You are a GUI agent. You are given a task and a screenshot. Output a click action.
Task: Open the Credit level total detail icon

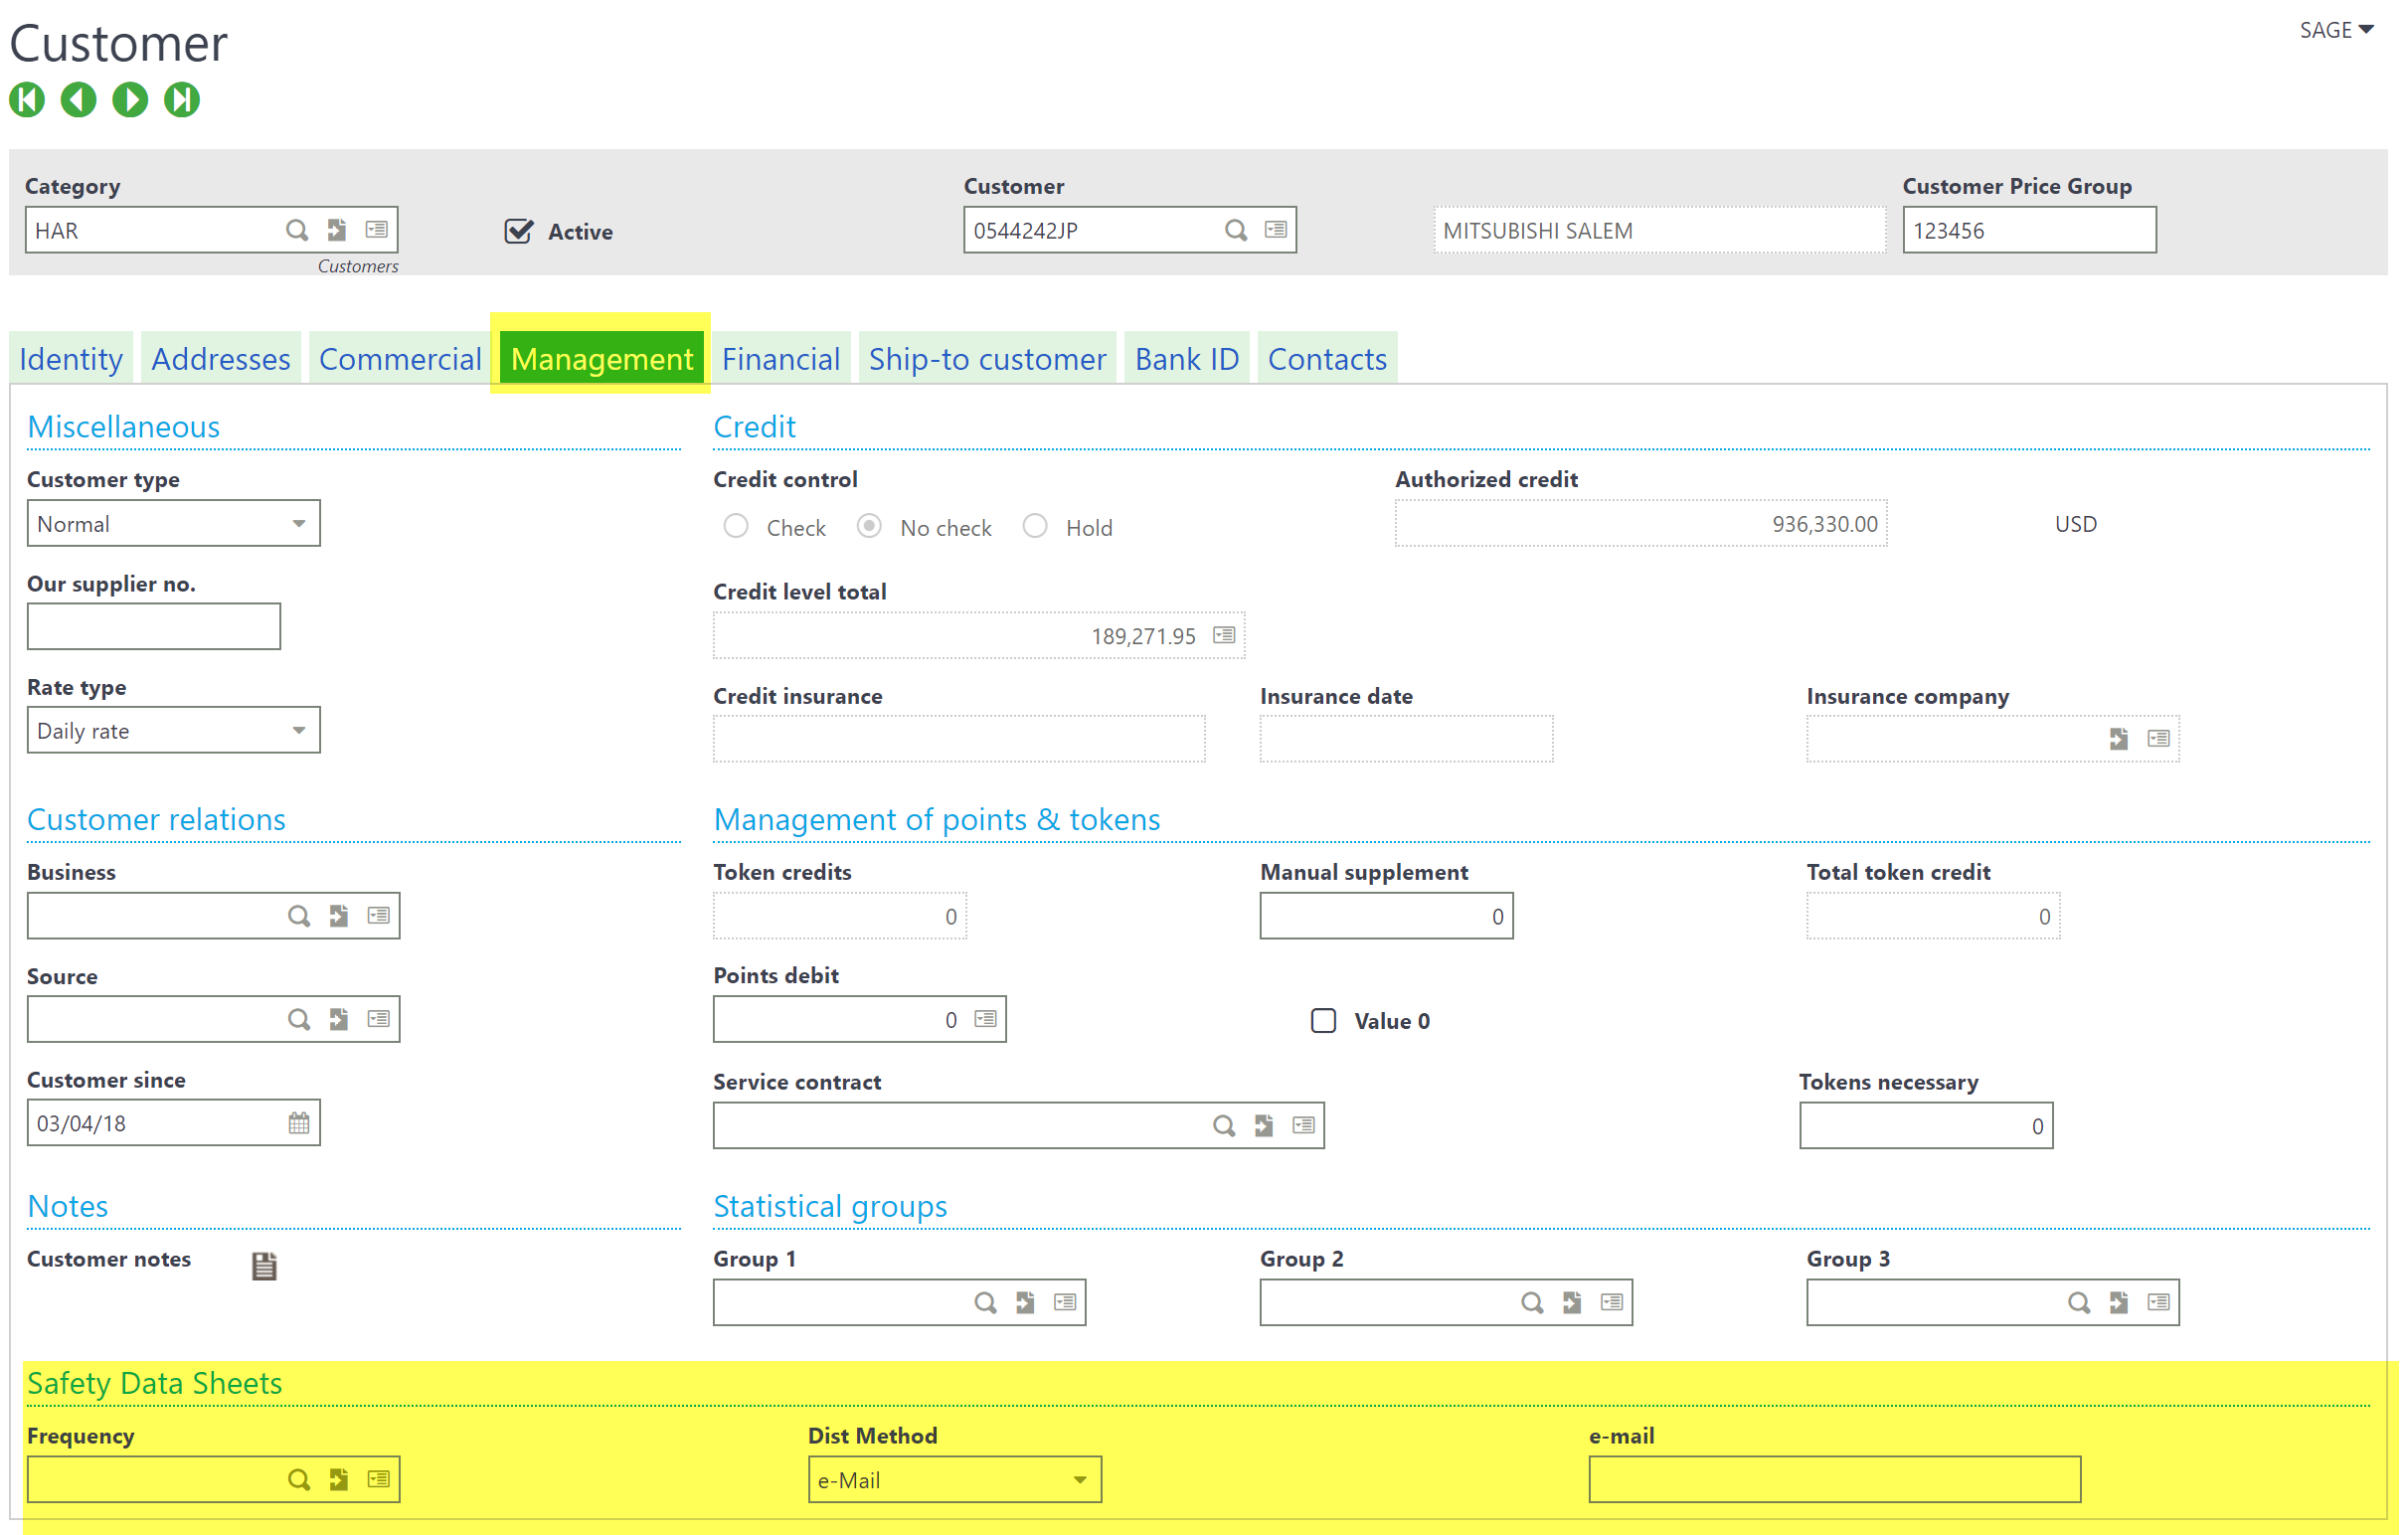(1224, 635)
